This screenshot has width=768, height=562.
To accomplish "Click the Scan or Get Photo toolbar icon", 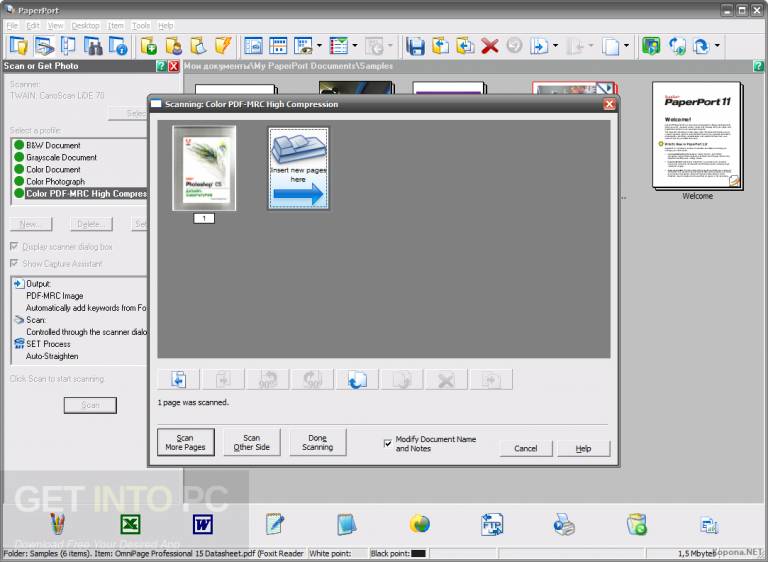I will point(45,47).
